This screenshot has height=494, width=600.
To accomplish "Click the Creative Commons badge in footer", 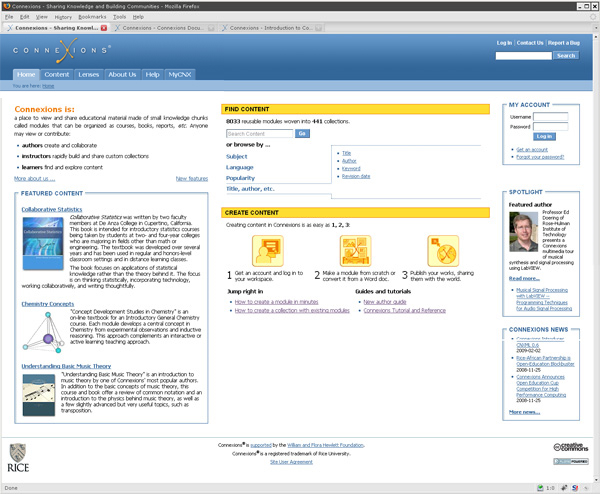I will 572,447.
